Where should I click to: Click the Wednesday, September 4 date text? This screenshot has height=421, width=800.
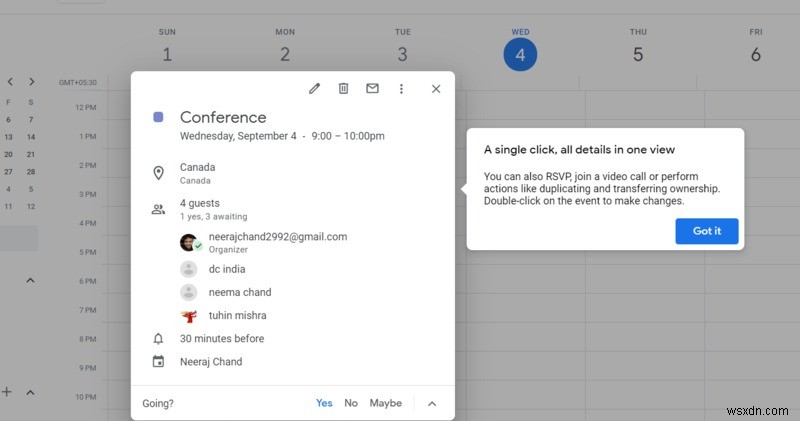coord(238,136)
